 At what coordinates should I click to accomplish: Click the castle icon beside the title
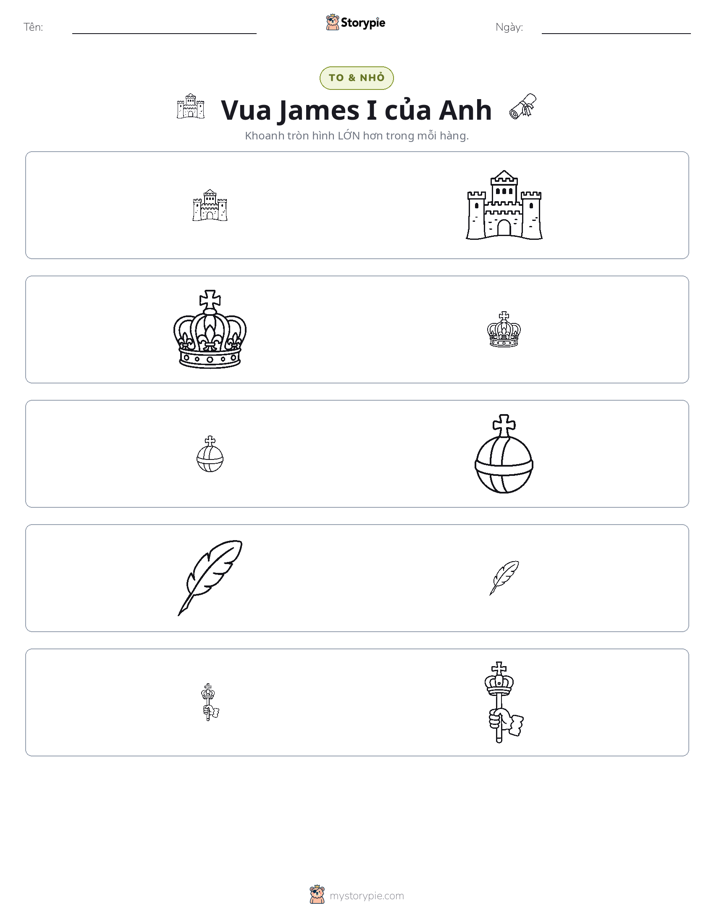tap(190, 106)
